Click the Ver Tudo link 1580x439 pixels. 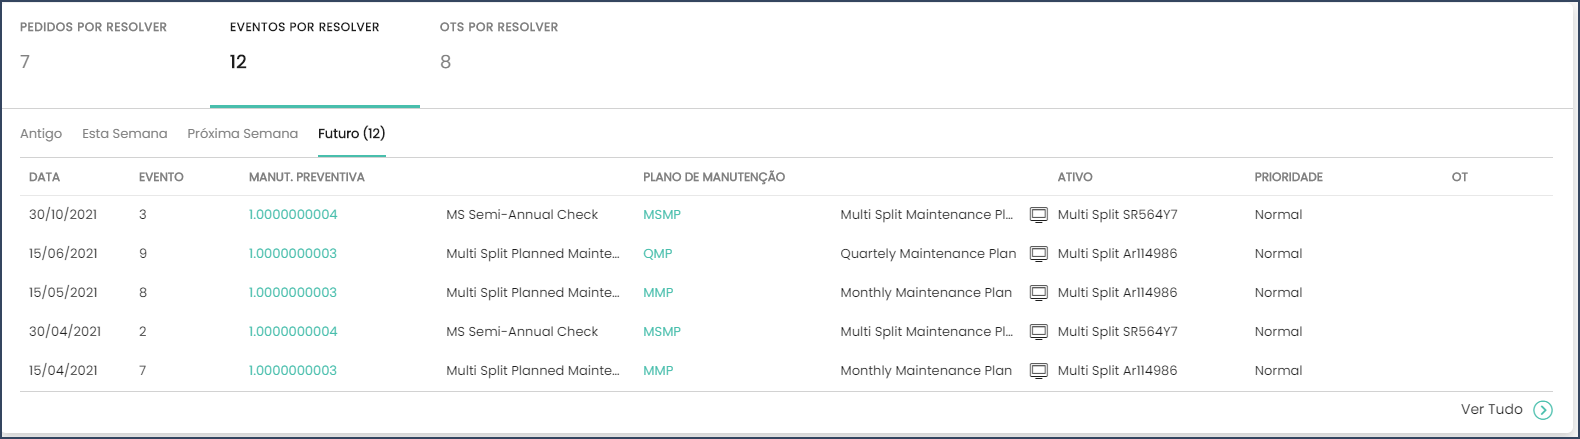coord(1492,409)
